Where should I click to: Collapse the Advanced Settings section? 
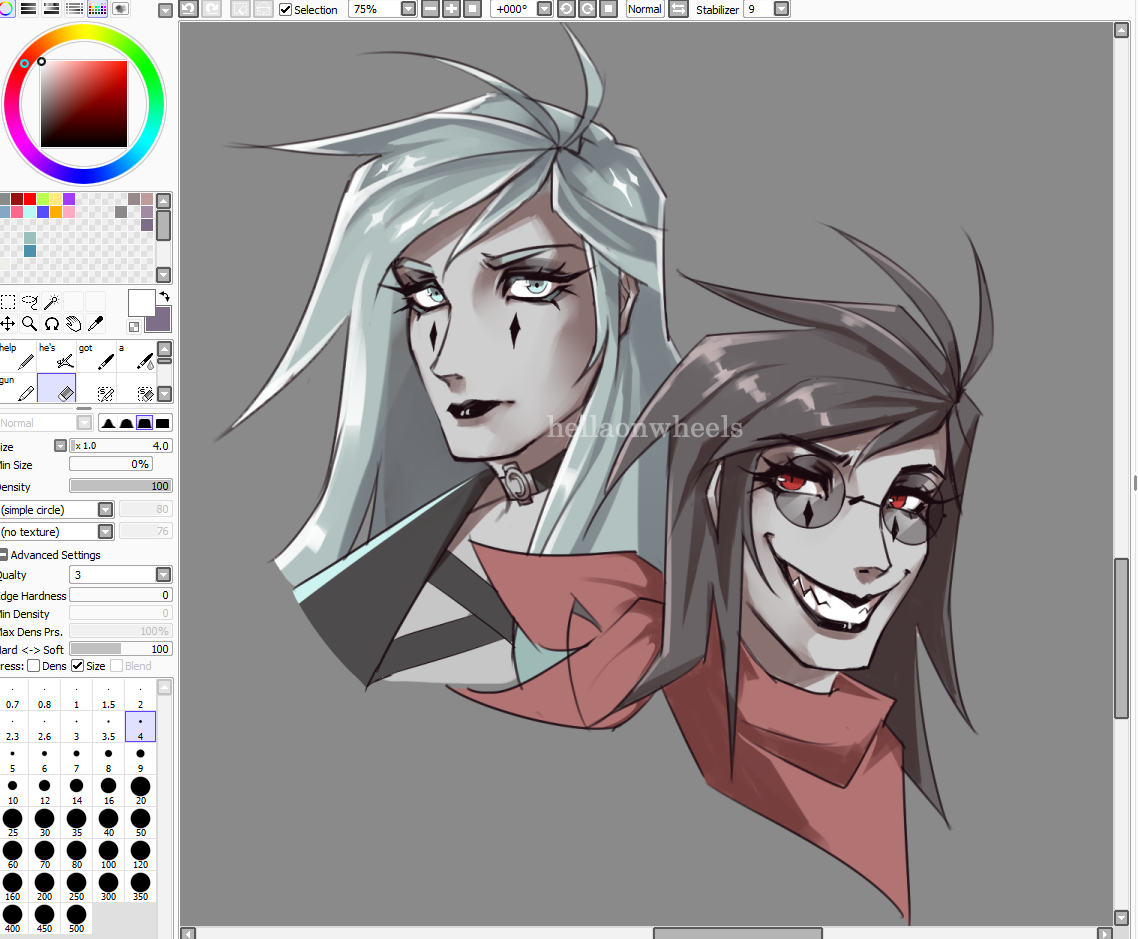(x=4, y=555)
